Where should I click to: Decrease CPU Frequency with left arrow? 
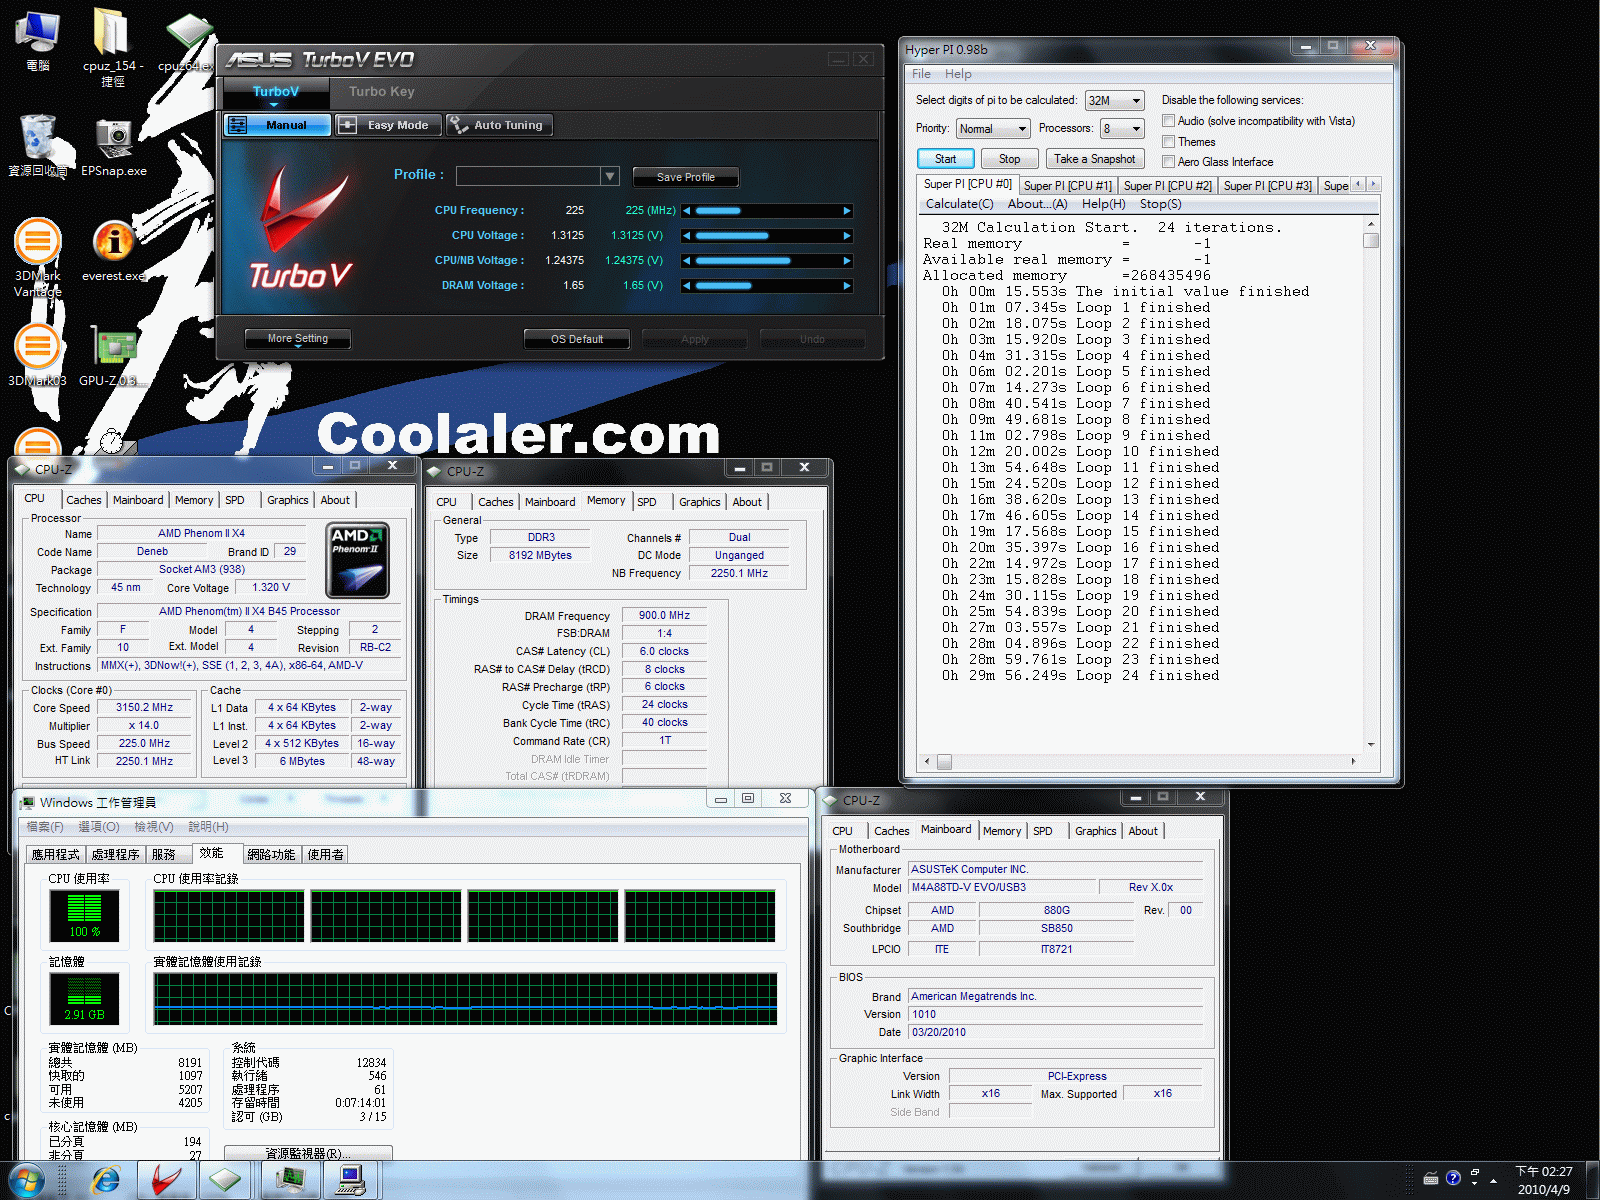[x=687, y=211]
